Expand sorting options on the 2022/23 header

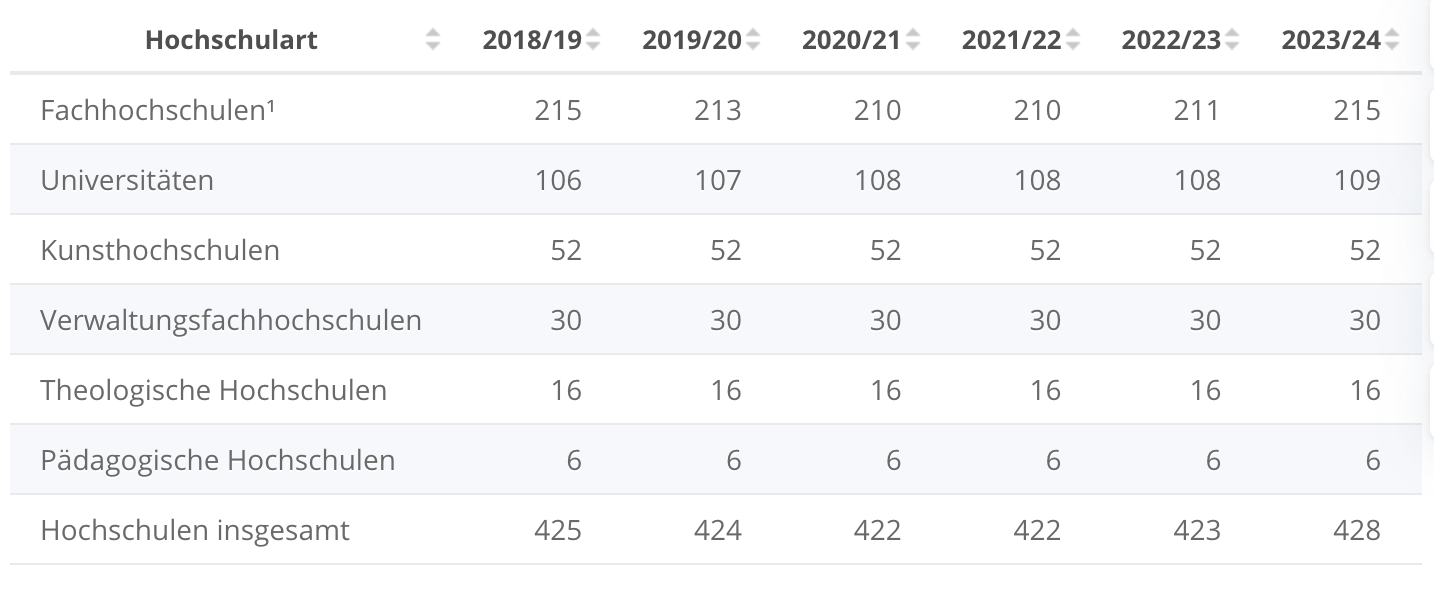[x=1233, y=40]
